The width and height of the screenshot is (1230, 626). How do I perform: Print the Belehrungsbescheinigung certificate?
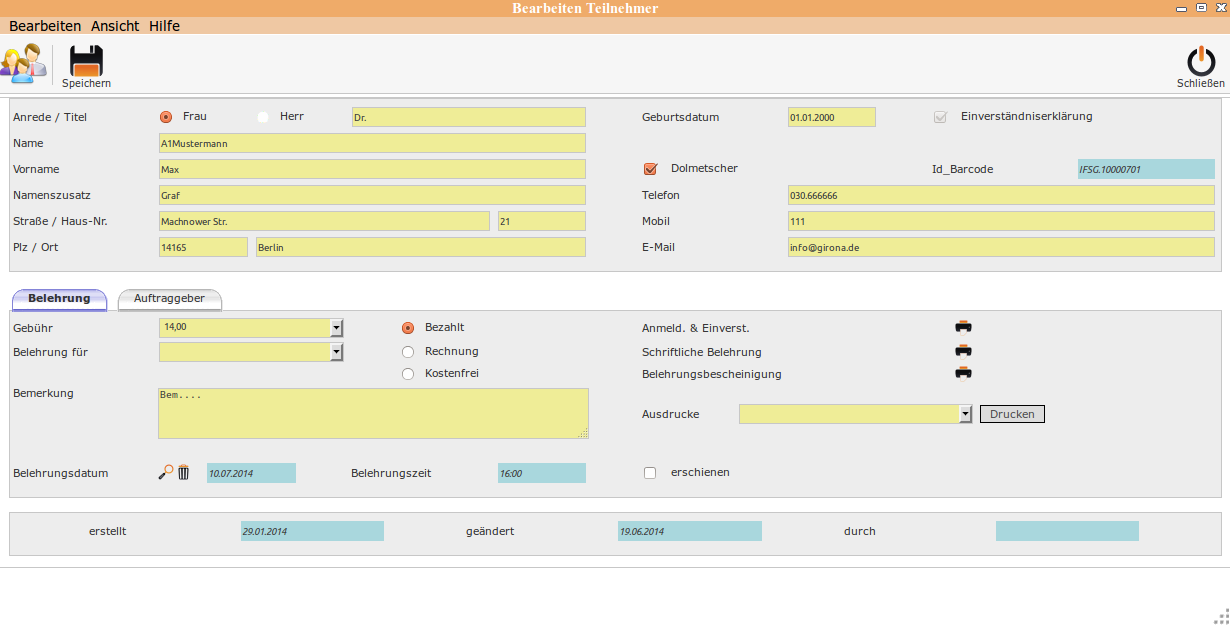[x=963, y=373]
